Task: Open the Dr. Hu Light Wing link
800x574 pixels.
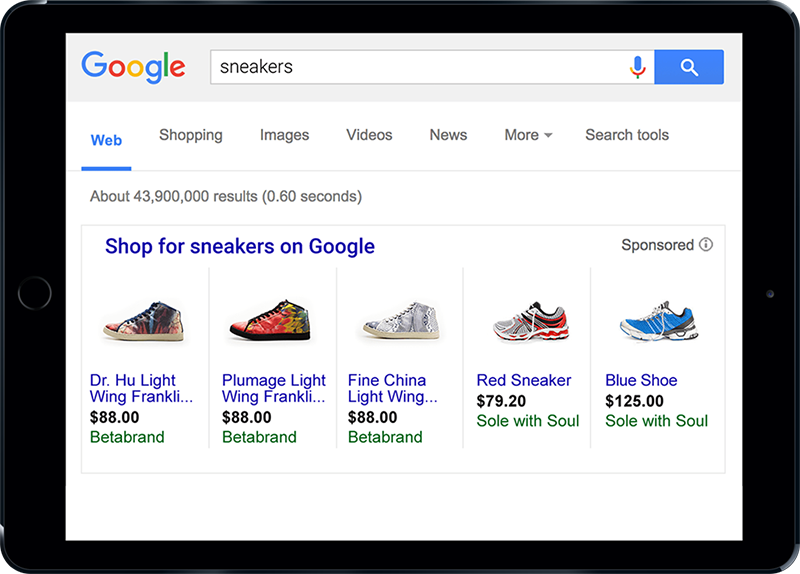Action: (x=141, y=388)
